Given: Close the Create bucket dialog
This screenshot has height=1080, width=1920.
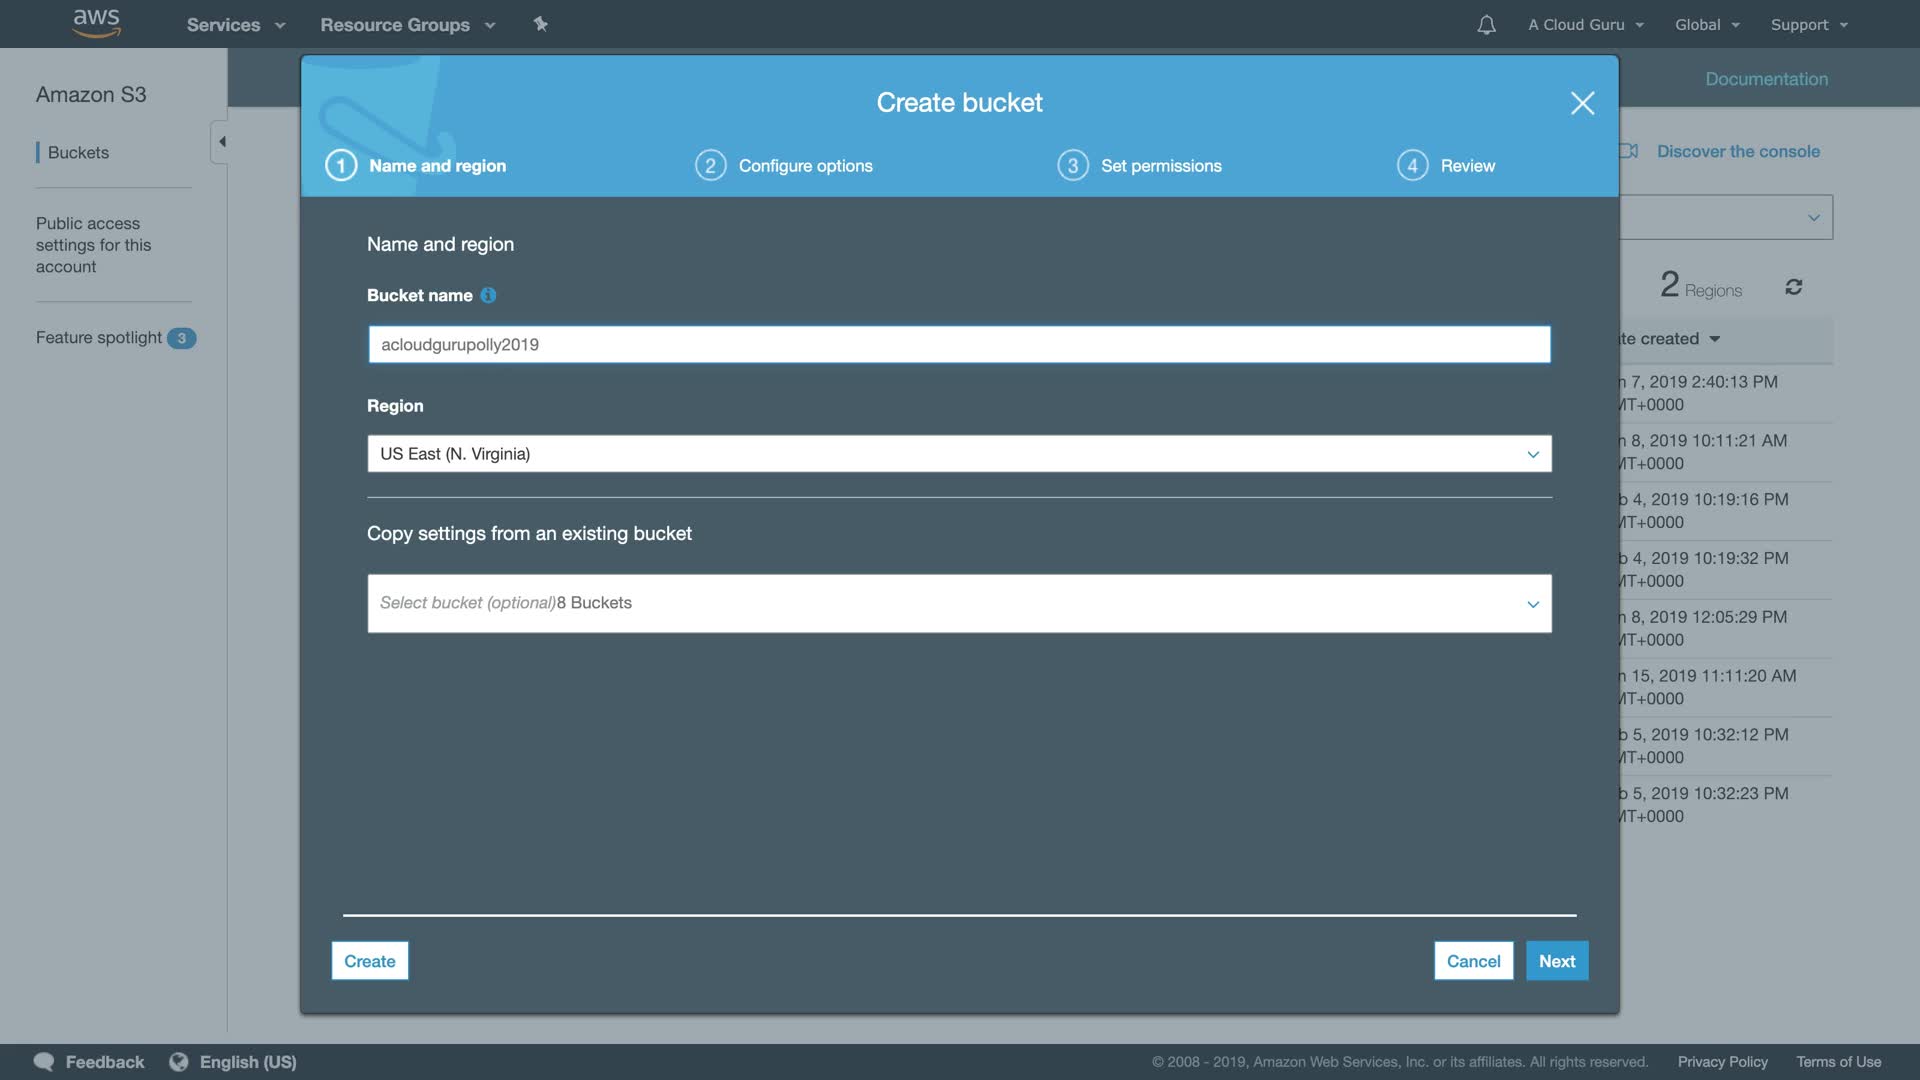Looking at the screenshot, I should (1582, 103).
